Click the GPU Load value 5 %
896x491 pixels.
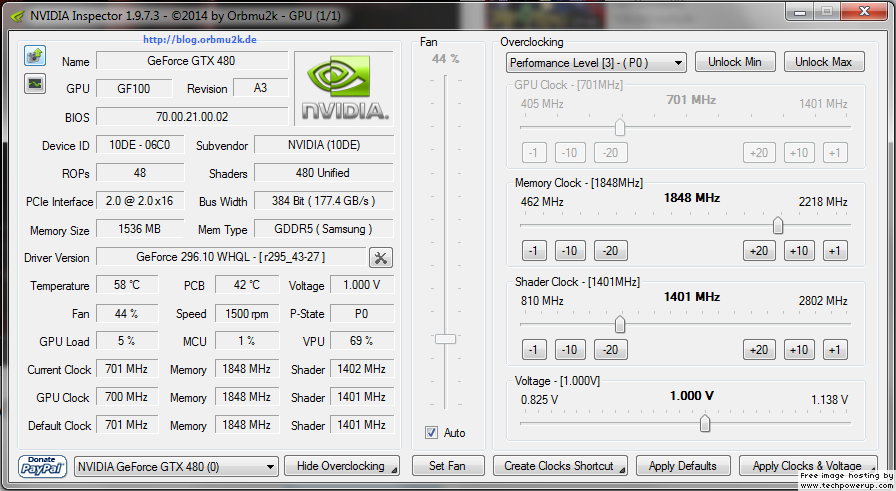(127, 341)
